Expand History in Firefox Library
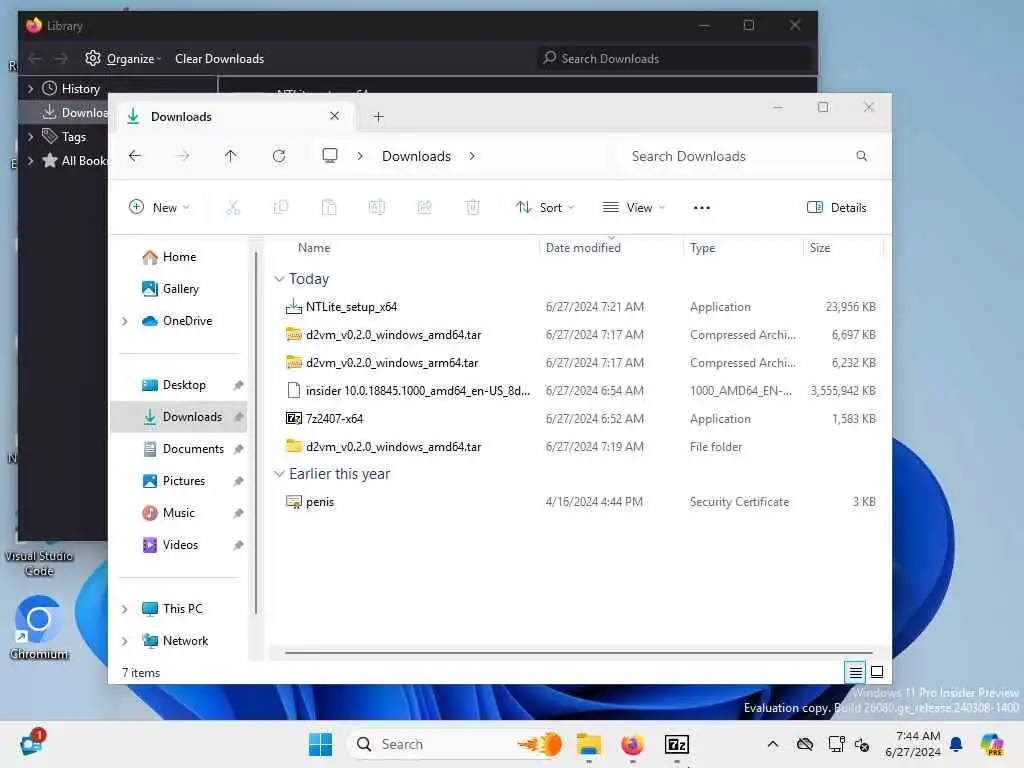The width and height of the screenshot is (1024, 768). click(30, 88)
